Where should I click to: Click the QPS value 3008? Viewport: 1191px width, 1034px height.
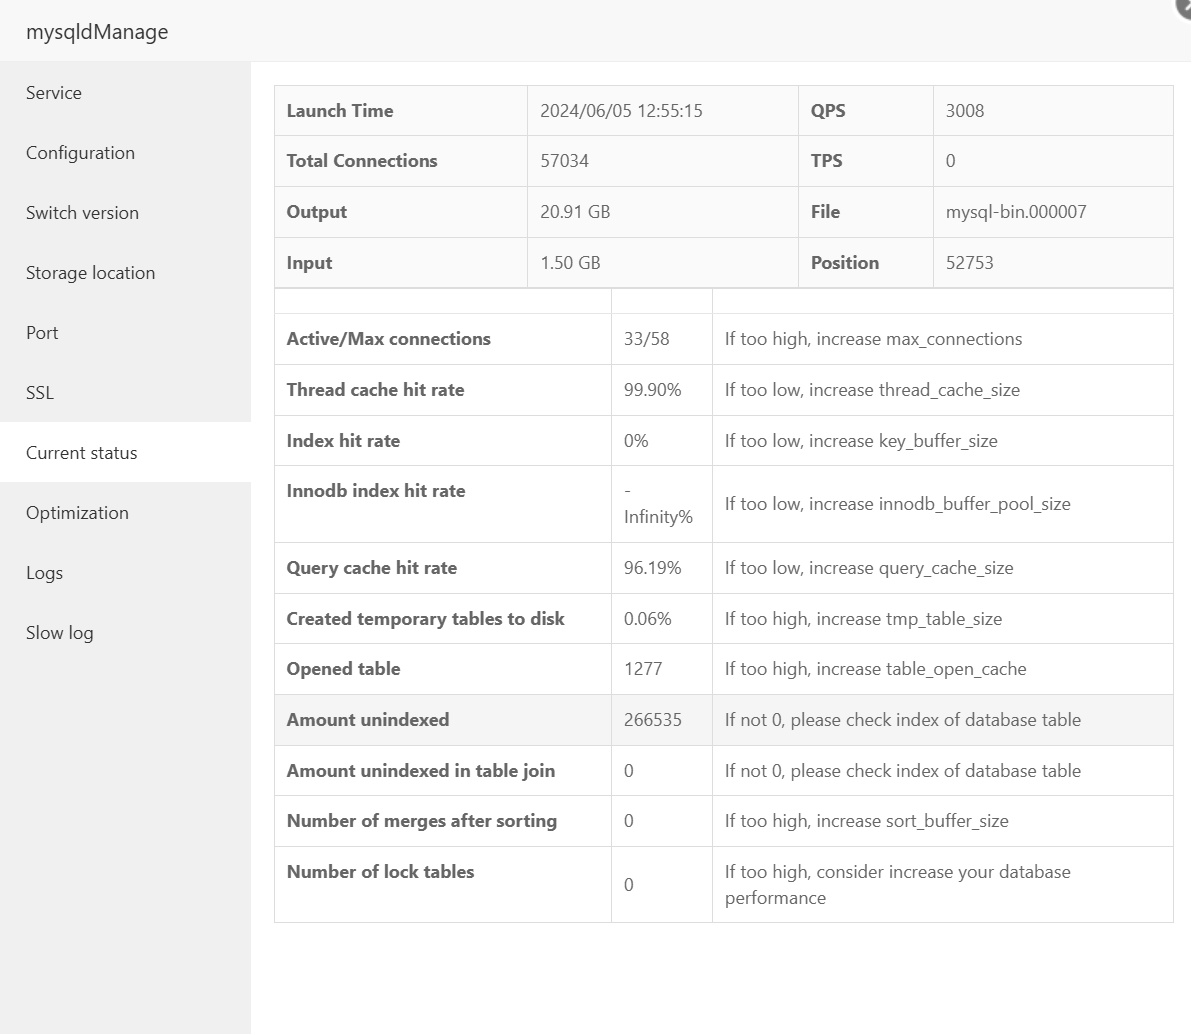[x=965, y=111]
